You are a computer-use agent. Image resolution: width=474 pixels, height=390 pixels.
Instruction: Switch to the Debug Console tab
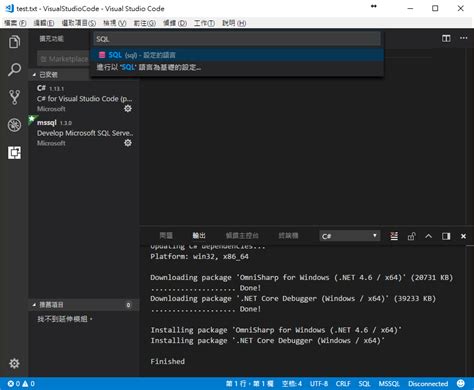coord(242,236)
